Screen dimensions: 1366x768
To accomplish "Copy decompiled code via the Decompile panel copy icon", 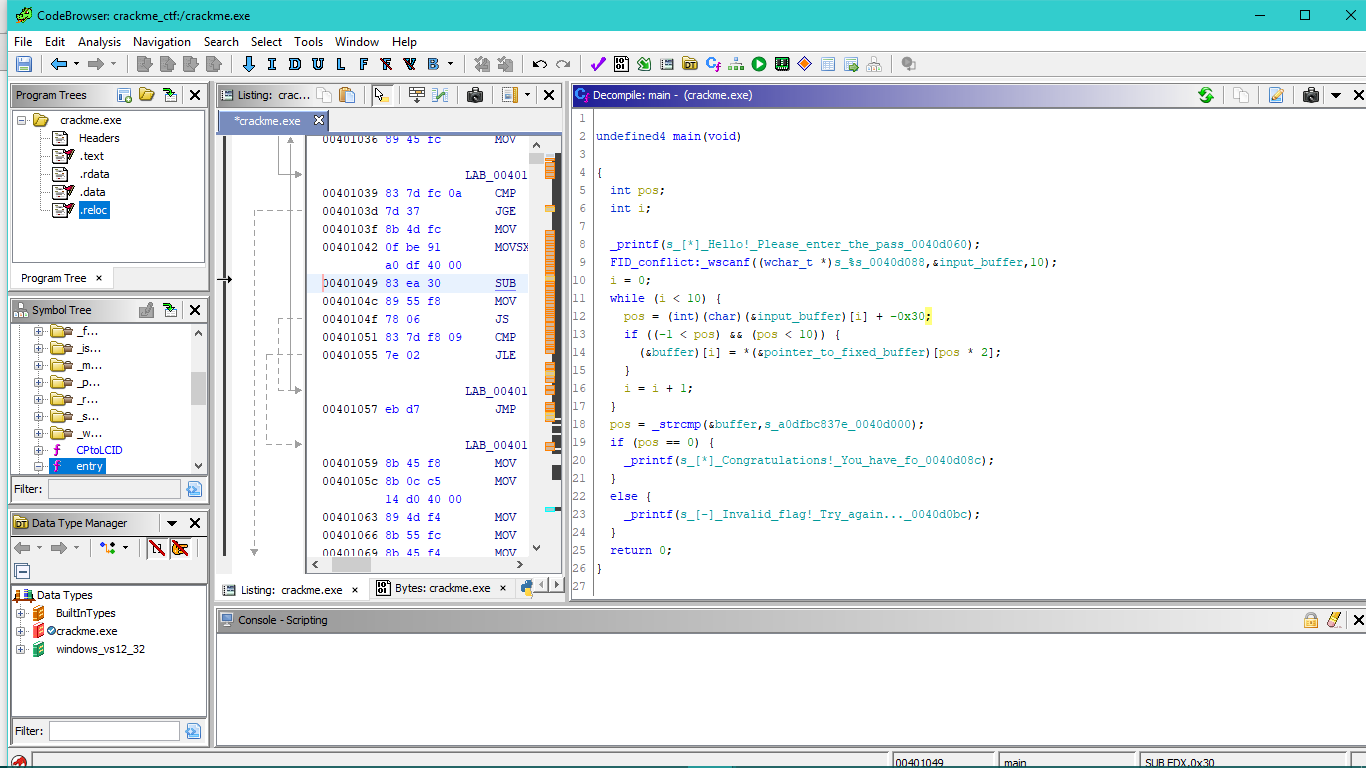I will (1240, 95).
